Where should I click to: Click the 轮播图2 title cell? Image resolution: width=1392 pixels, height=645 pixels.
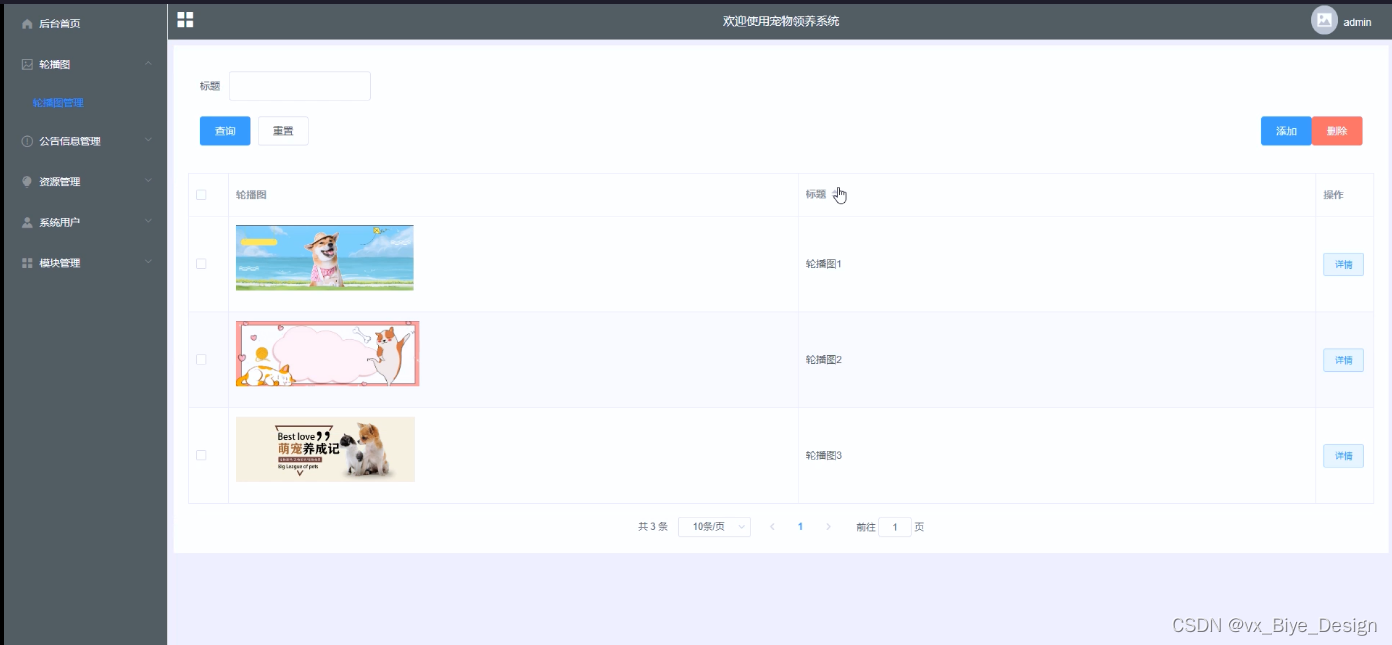(x=824, y=360)
